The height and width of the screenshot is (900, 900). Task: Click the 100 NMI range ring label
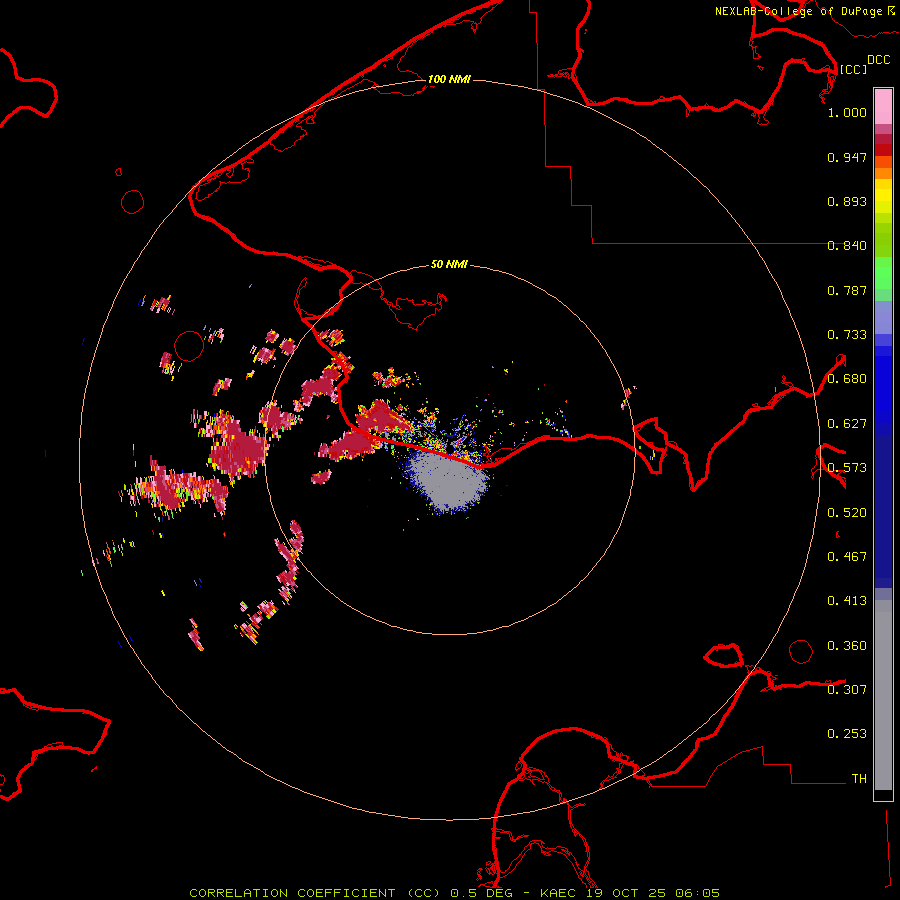(449, 79)
